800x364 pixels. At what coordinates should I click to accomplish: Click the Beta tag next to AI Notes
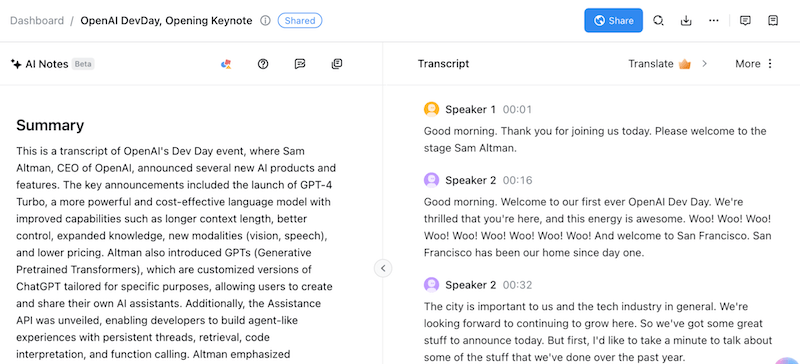83,64
